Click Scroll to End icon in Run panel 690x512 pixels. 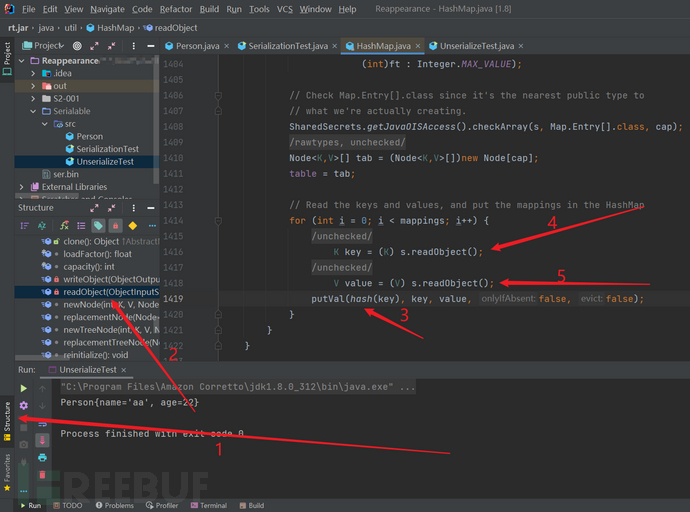click(43, 441)
